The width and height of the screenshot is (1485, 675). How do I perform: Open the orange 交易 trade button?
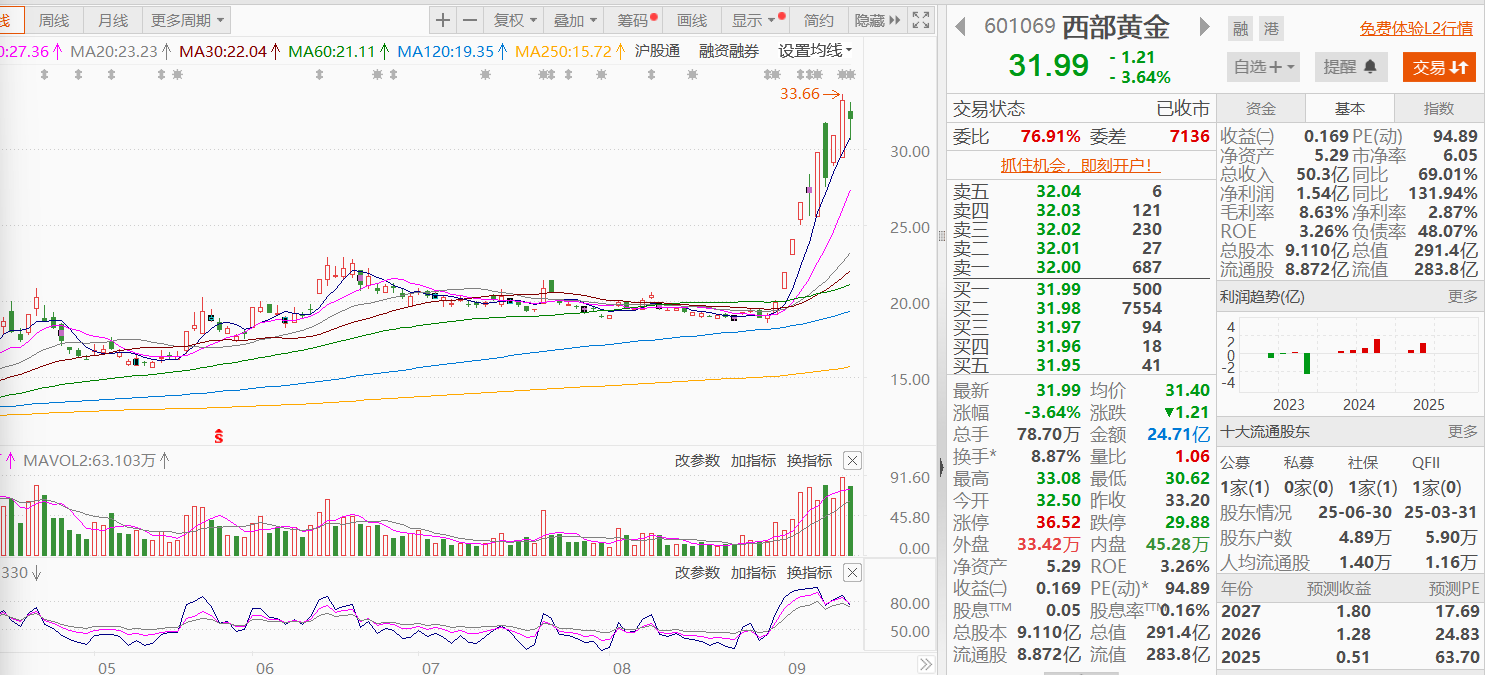pyautogui.click(x=1439, y=67)
